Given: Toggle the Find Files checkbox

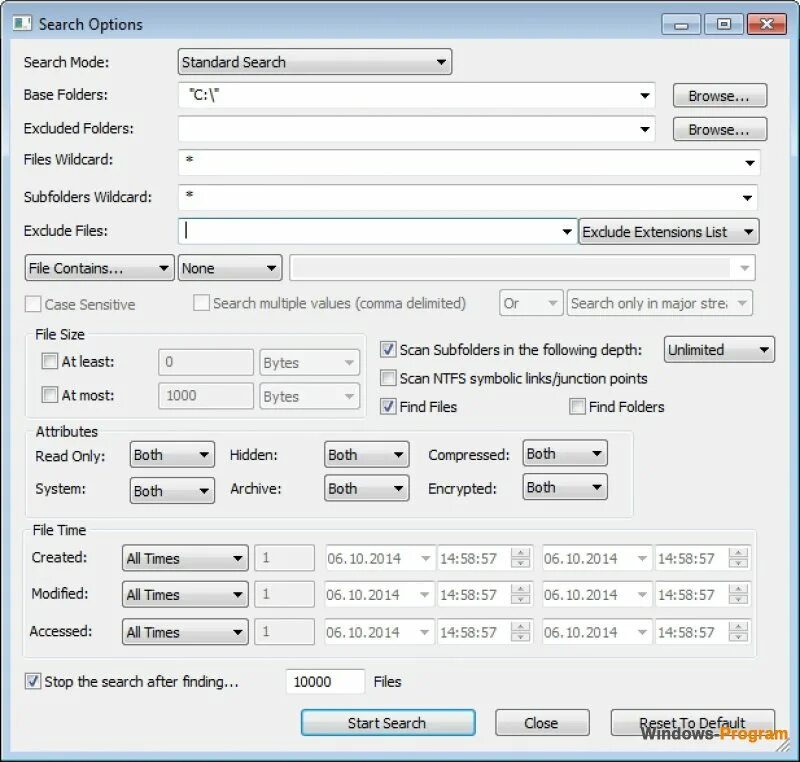Looking at the screenshot, I should click(388, 407).
